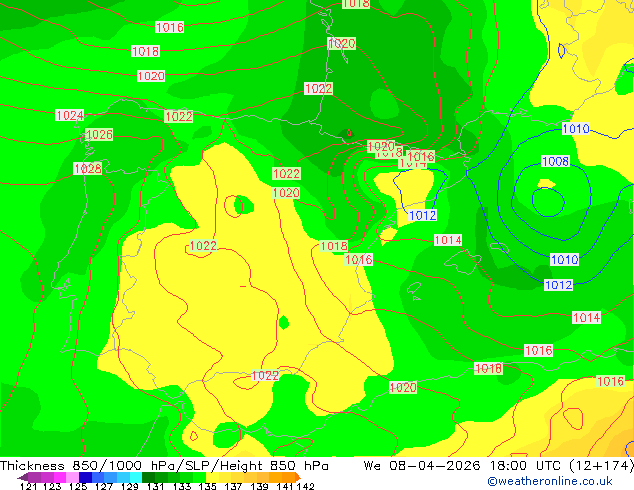Click the red 1020 label directly below a 1022 label

pos(286,192)
